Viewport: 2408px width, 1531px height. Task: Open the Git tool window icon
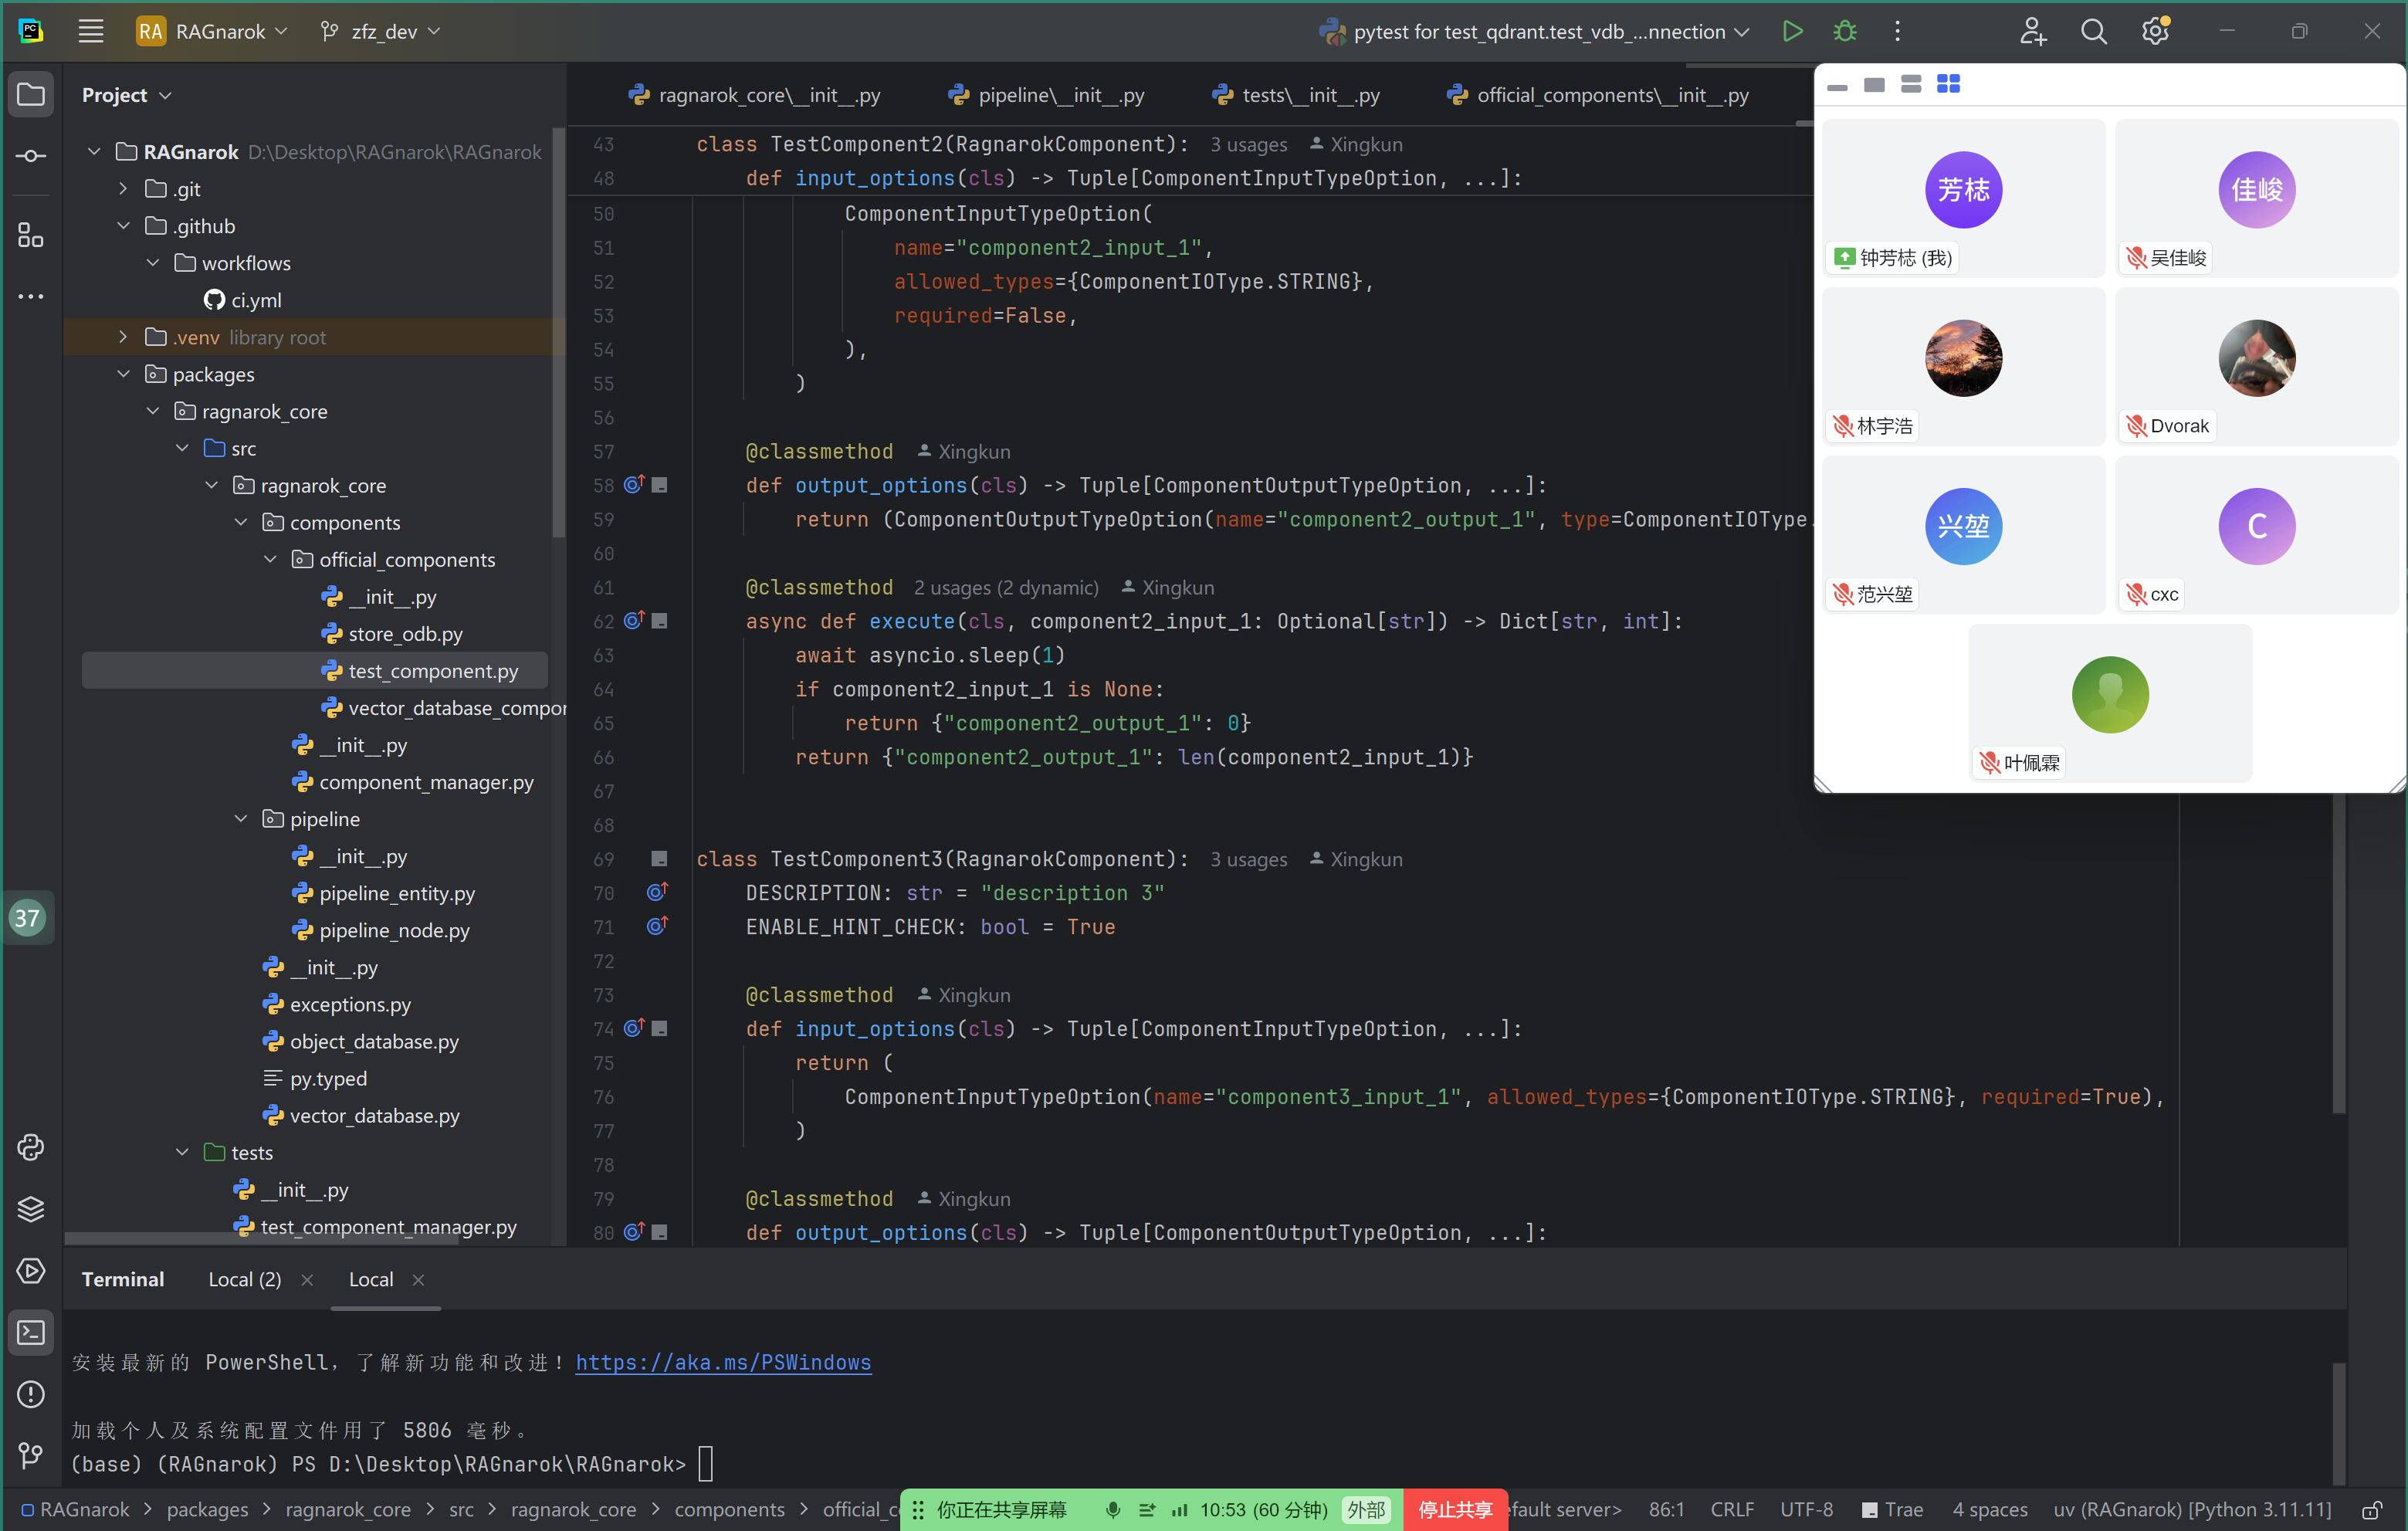(x=31, y=1455)
